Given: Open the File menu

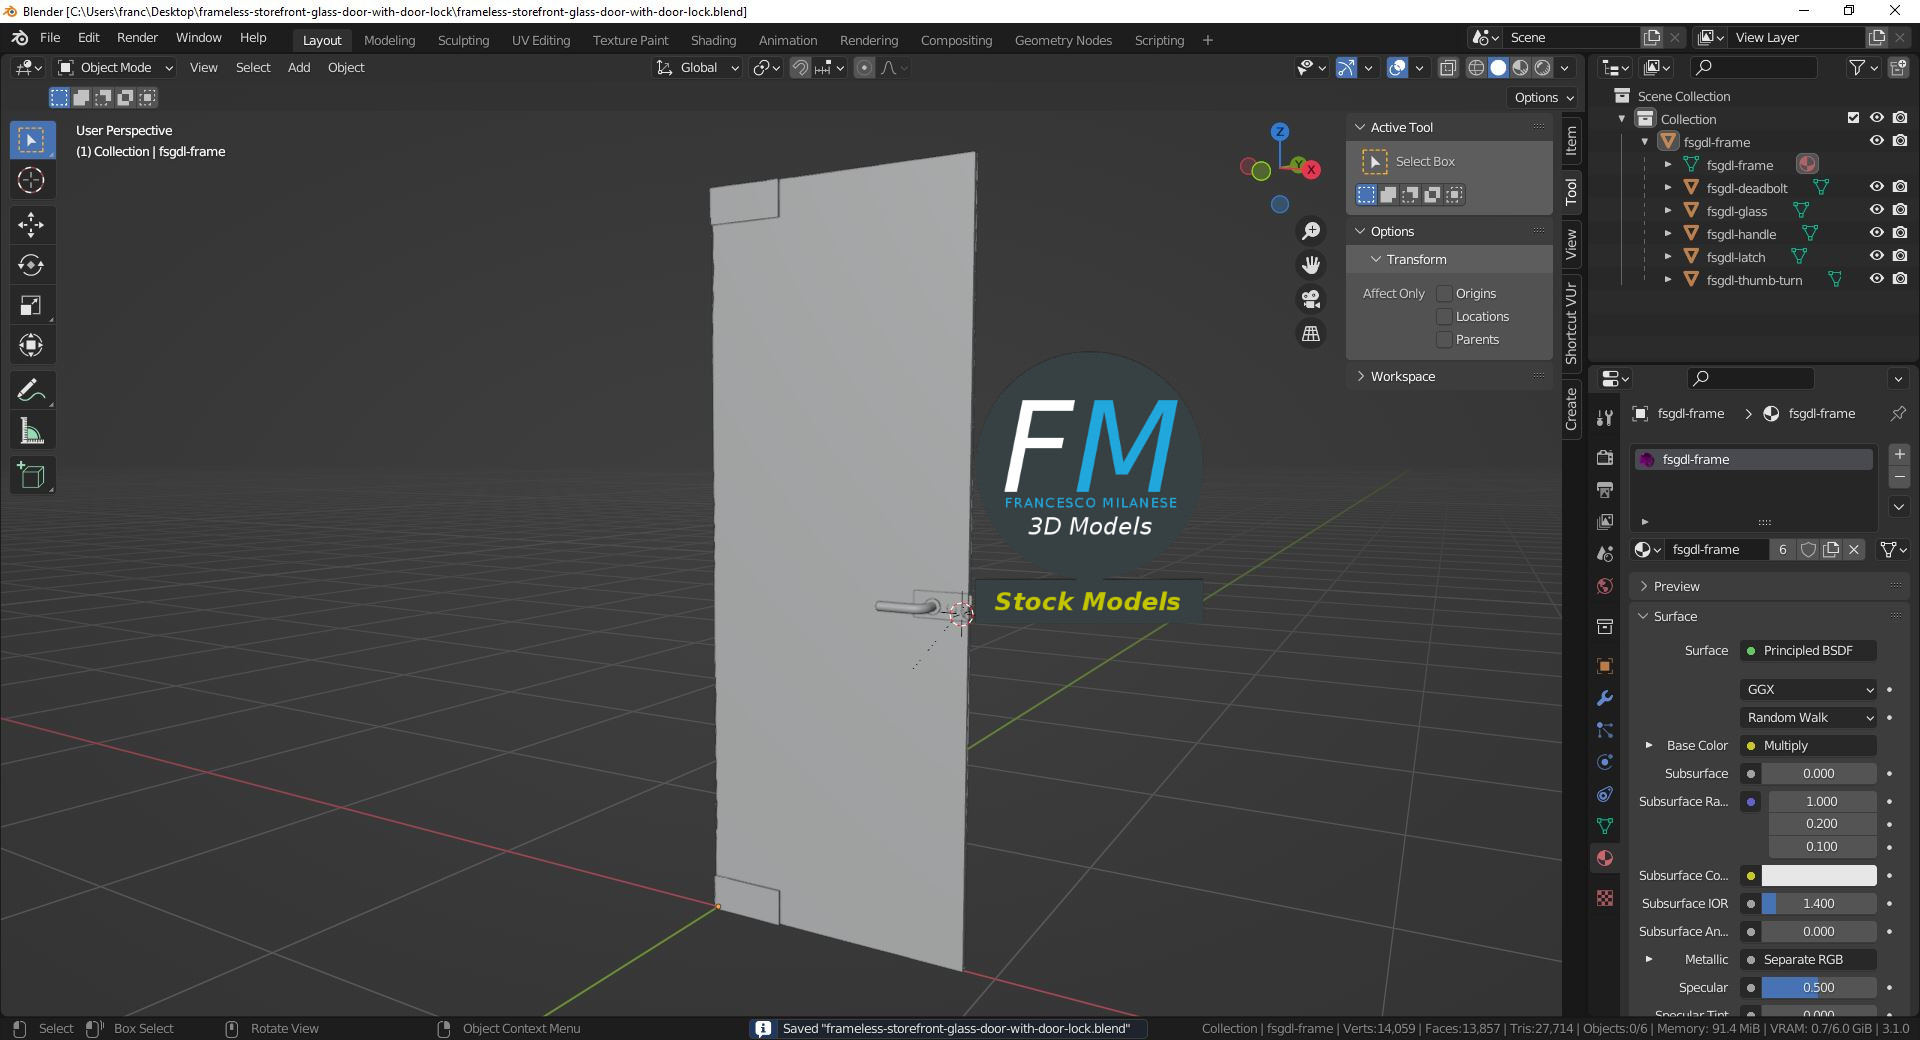Looking at the screenshot, I should pos(50,38).
